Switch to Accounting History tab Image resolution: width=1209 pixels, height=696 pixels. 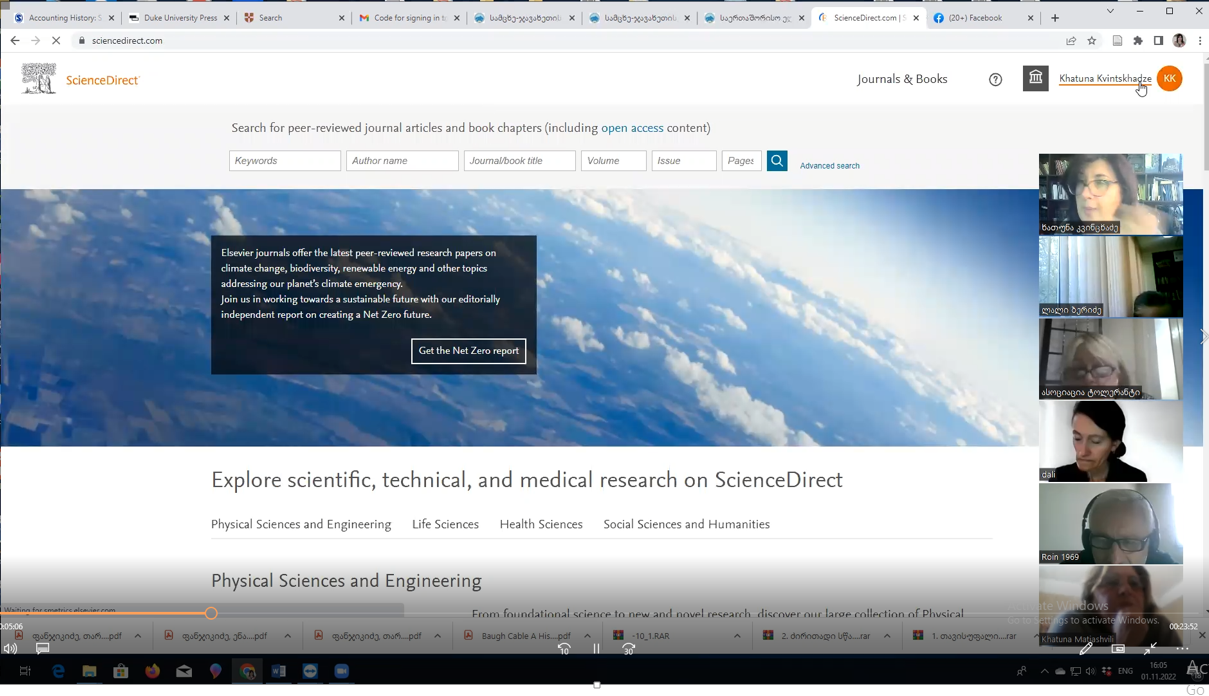pyautogui.click(x=62, y=18)
